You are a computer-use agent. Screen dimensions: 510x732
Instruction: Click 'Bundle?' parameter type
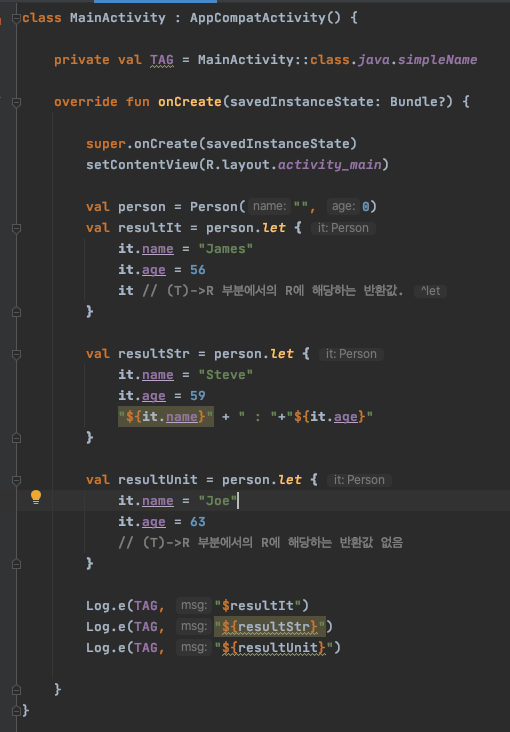pos(418,102)
